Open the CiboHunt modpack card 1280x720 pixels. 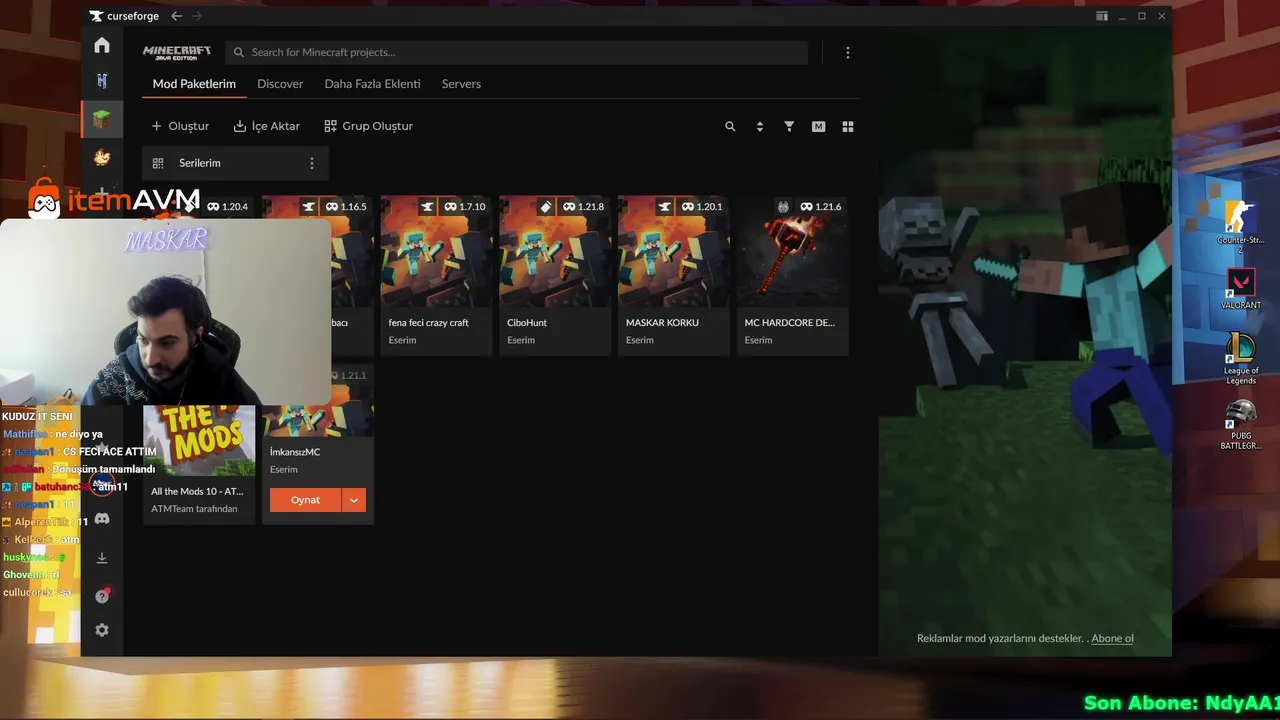pos(555,275)
